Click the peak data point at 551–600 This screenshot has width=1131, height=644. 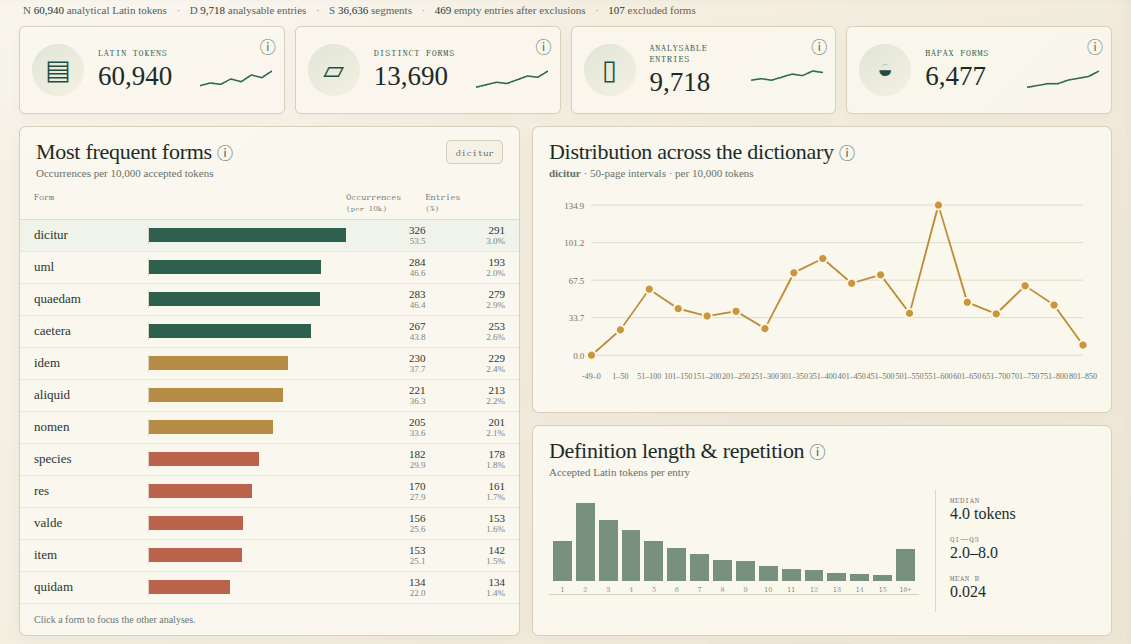click(x=938, y=206)
